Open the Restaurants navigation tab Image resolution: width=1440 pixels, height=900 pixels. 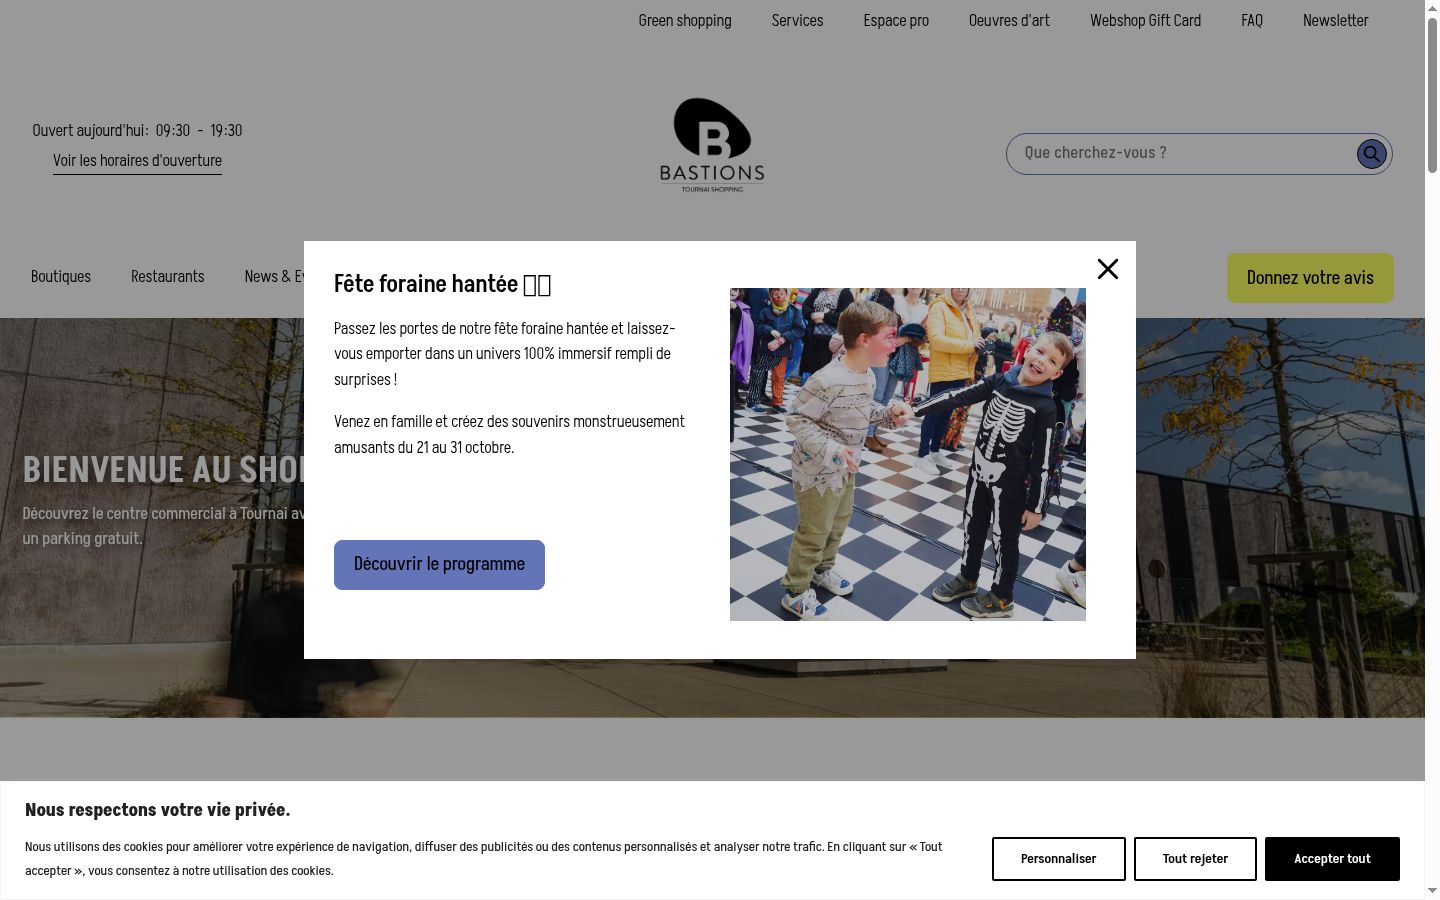pos(167,277)
